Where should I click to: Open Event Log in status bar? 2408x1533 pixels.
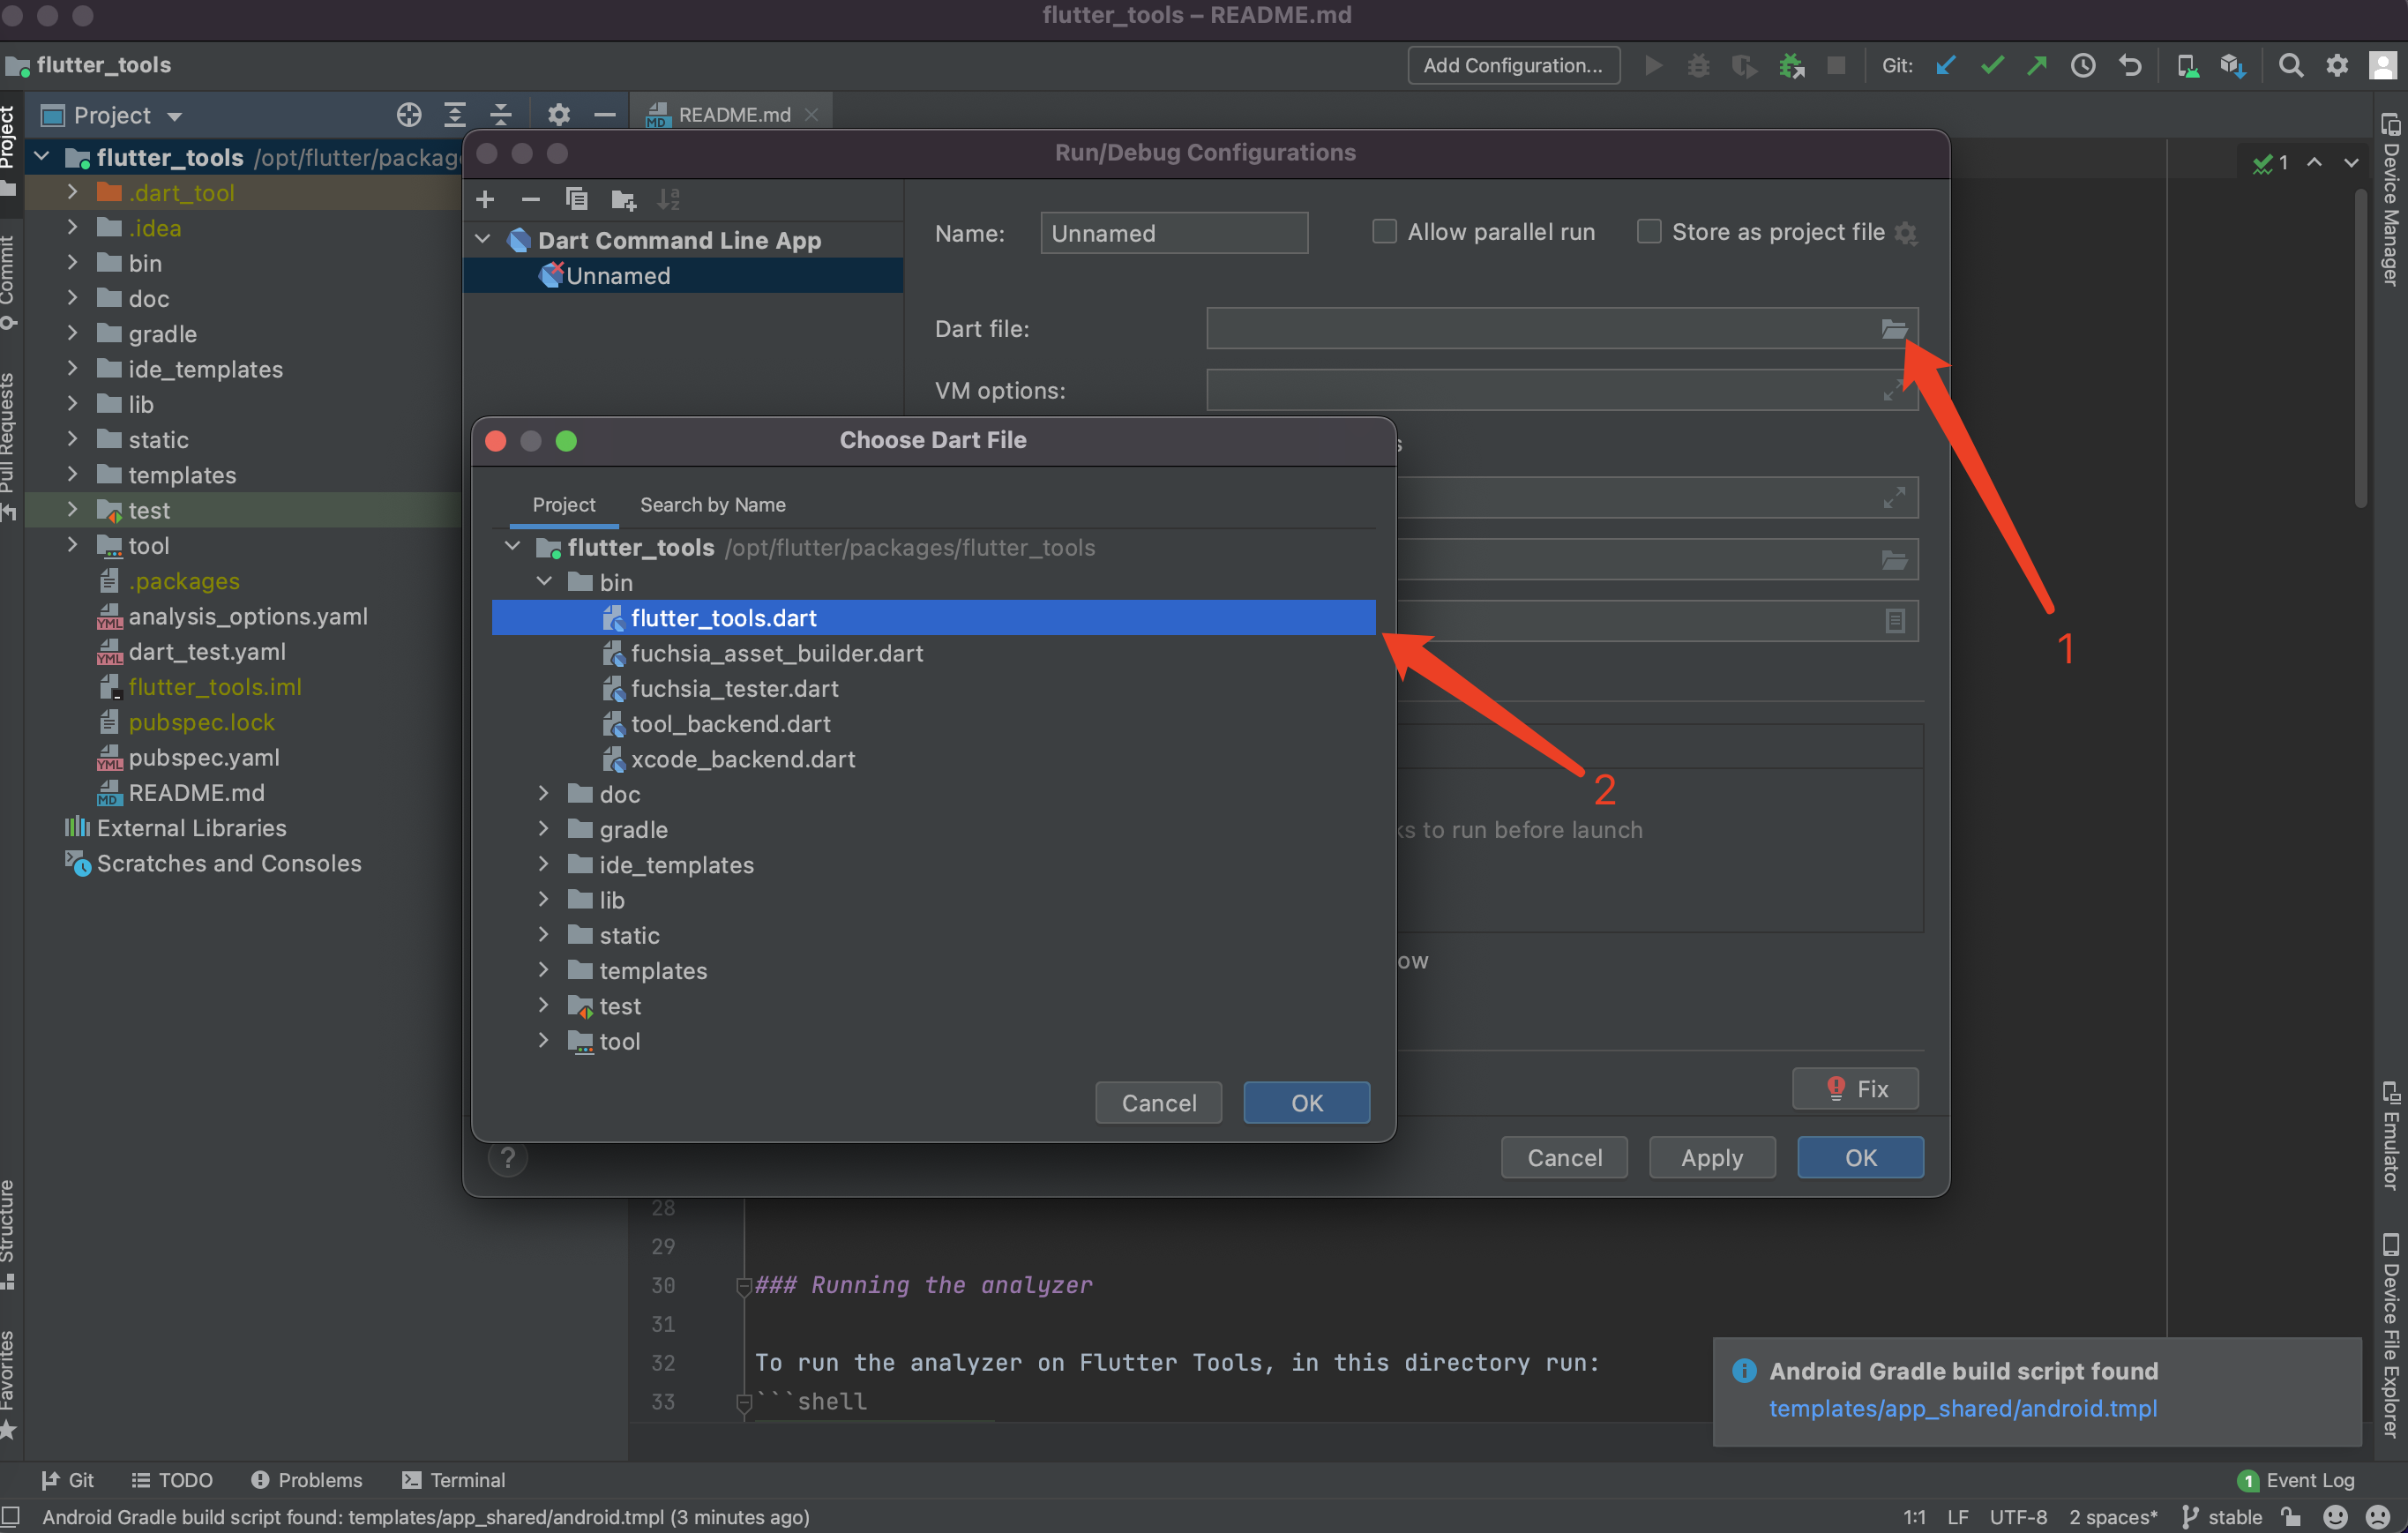point(2296,1480)
